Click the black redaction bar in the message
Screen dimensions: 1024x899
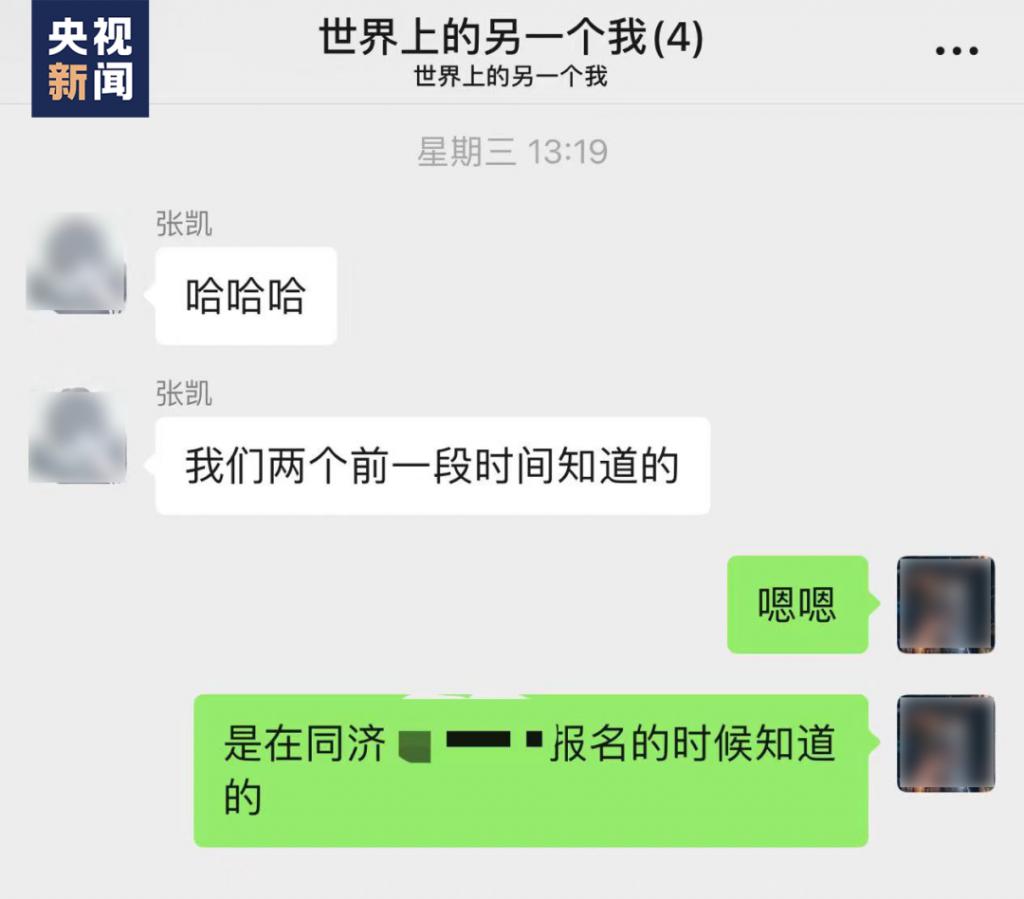[x=478, y=740]
